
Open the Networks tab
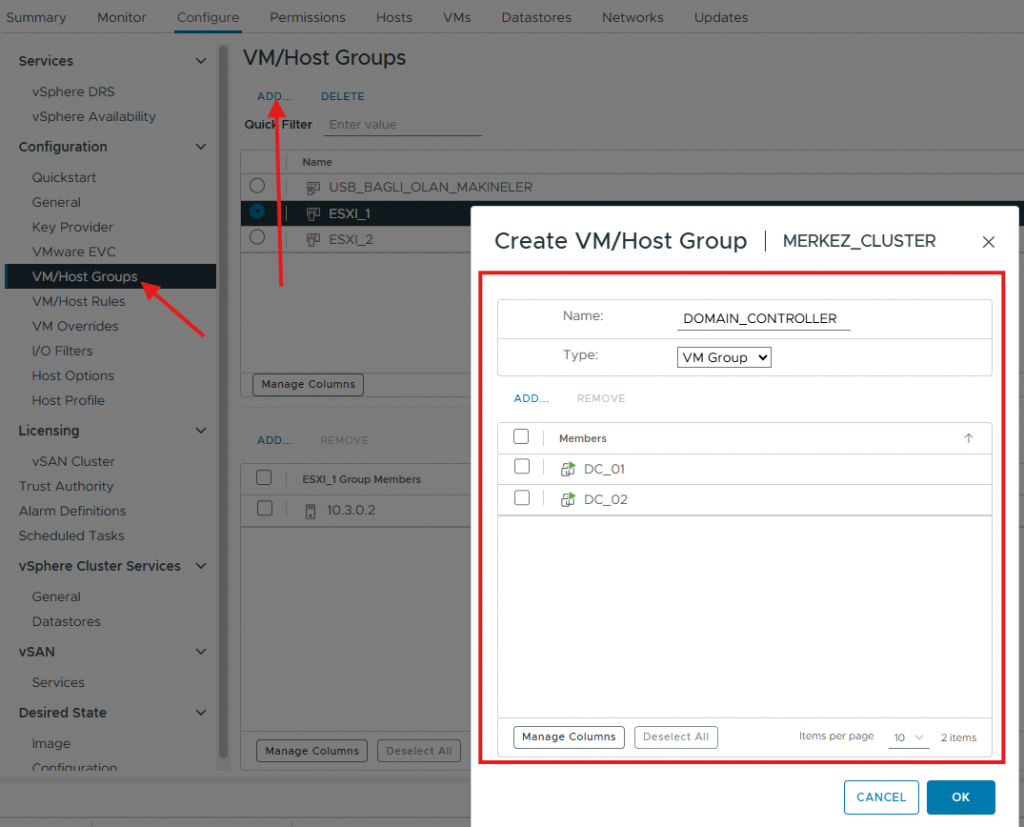point(632,18)
